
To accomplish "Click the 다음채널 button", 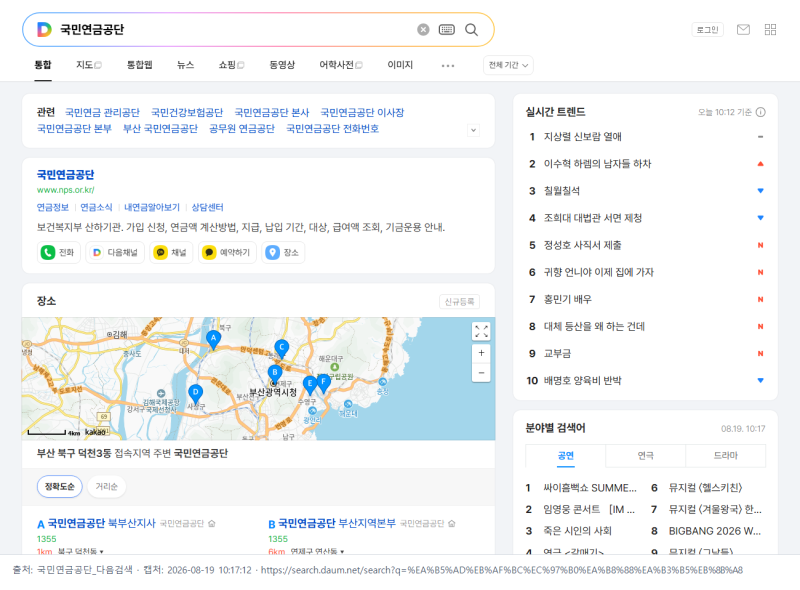I will coord(115,253).
